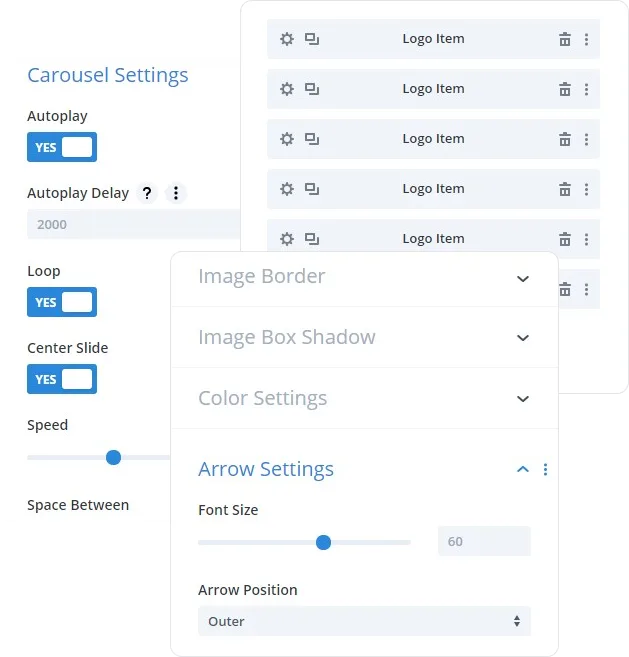Click the Autoplay Delay help icon

[x=147, y=193]
